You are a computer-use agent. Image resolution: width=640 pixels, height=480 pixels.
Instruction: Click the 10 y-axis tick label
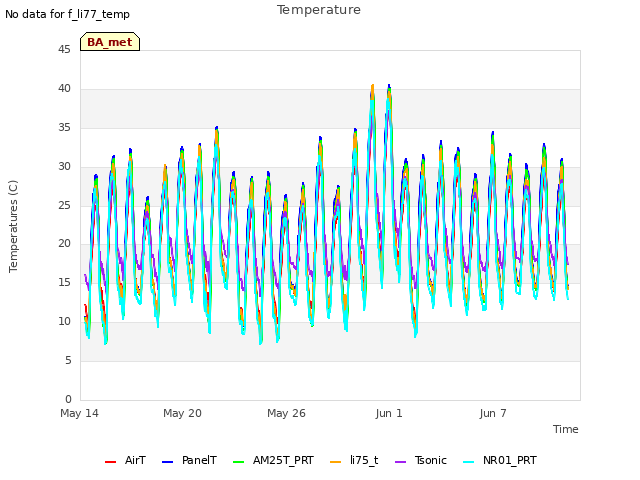(x=64, y=322)
